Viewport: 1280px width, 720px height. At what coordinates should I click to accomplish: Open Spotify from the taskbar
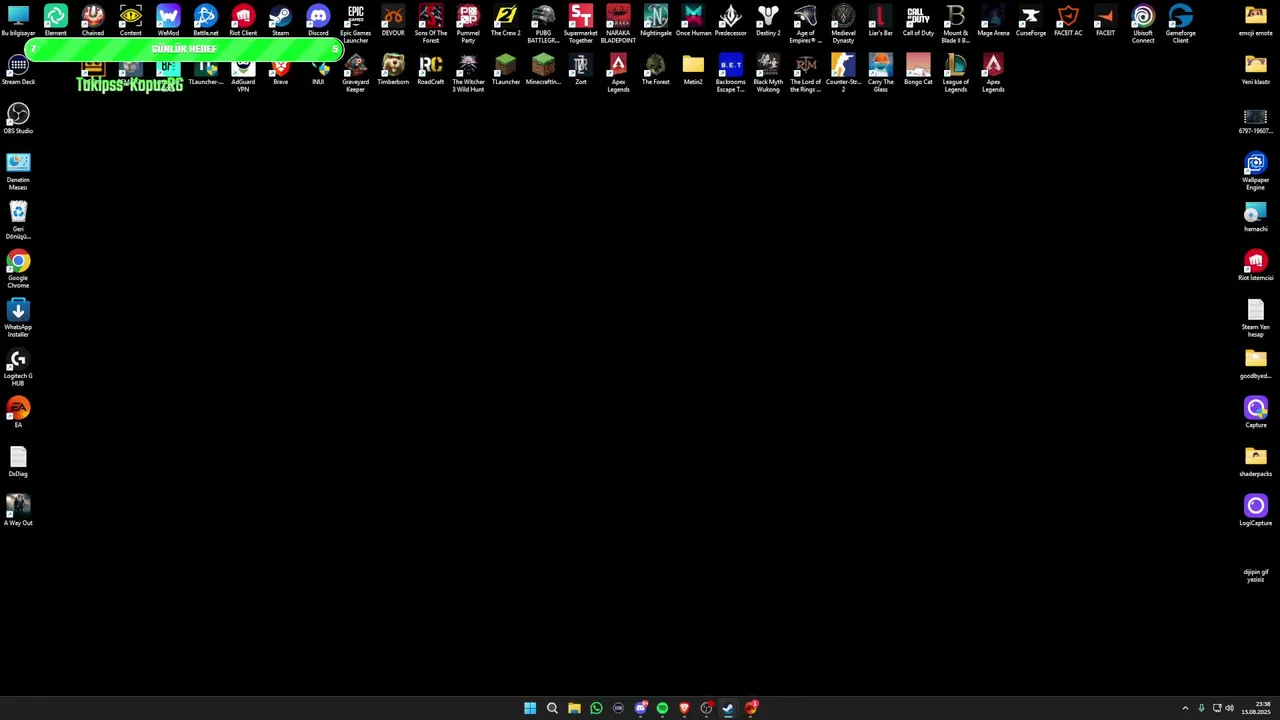662,708
